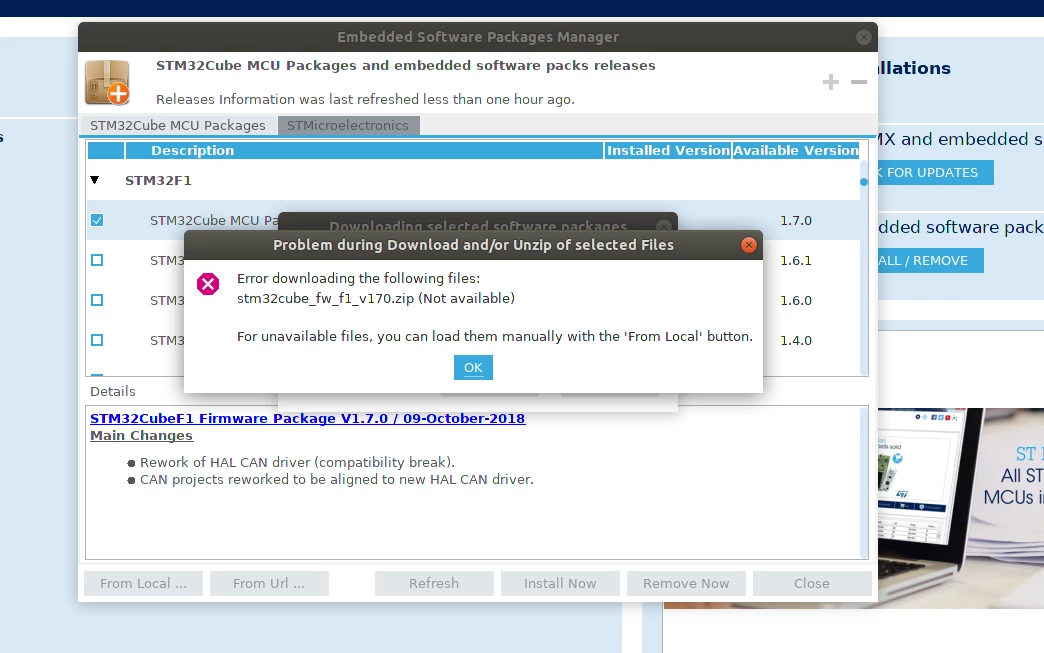Click the red error icon in dialog

click(x=208, y=284)
